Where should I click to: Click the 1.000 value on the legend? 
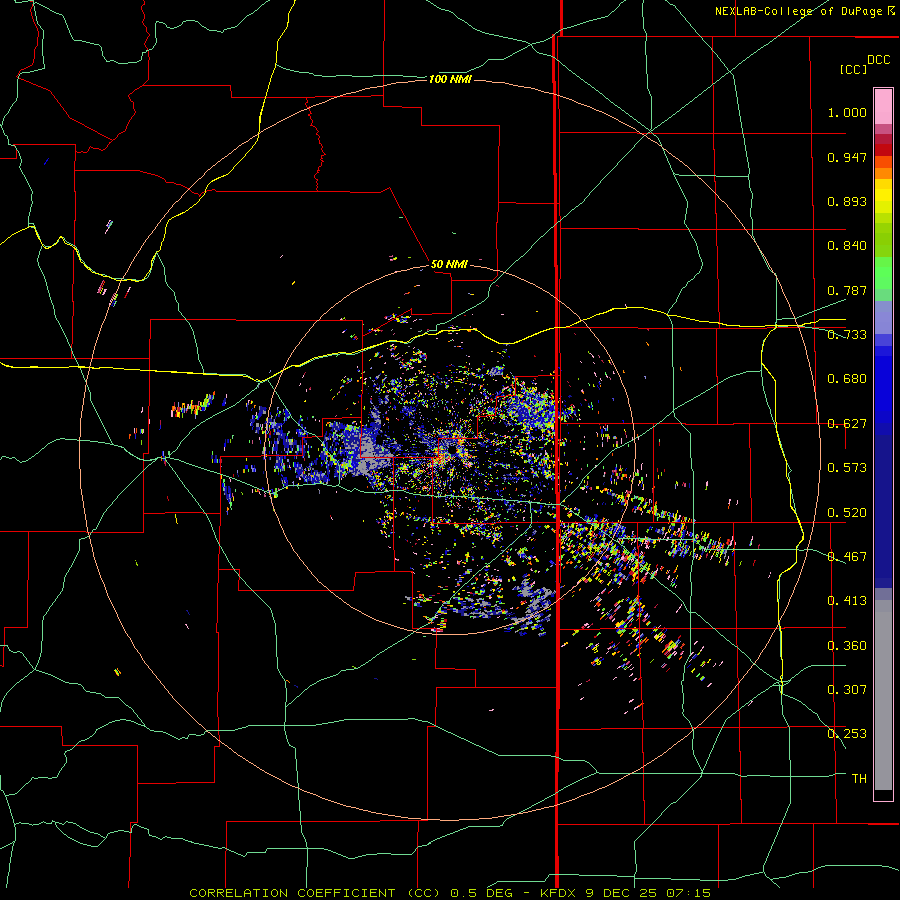[x=847, y=112]
